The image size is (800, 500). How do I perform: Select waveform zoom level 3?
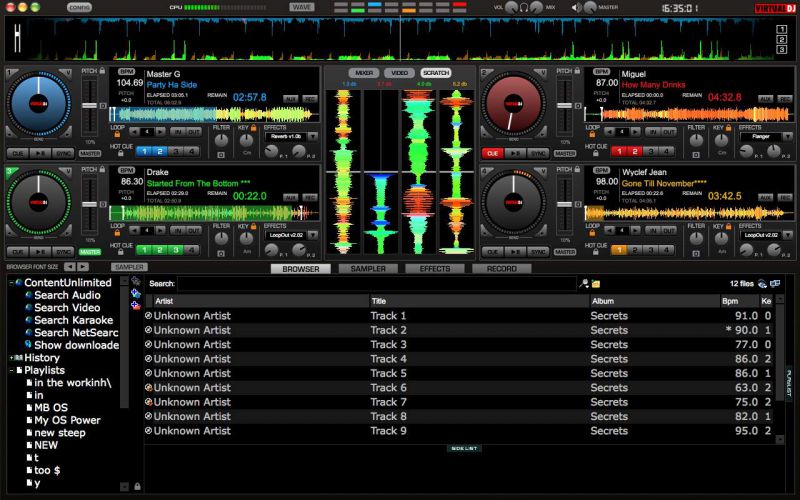(781, 49)
